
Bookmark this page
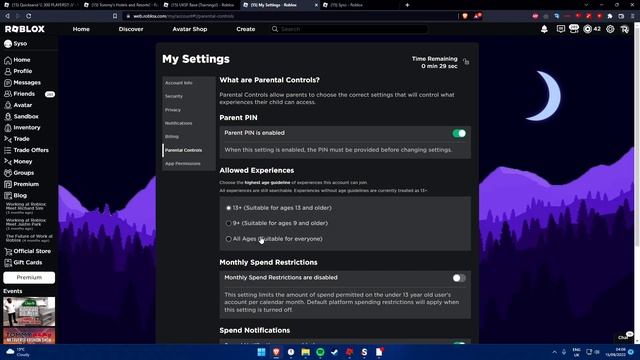[x=115, y=16]
